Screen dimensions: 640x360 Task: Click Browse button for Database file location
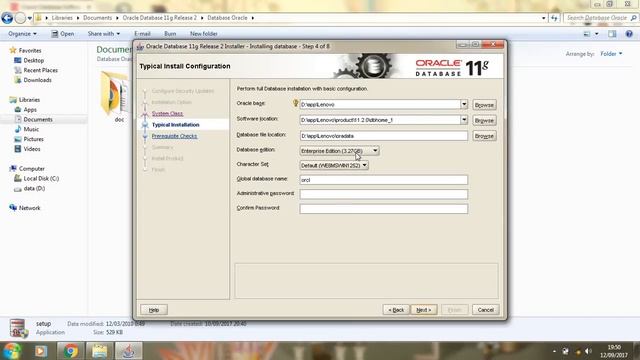pos(484,136)
